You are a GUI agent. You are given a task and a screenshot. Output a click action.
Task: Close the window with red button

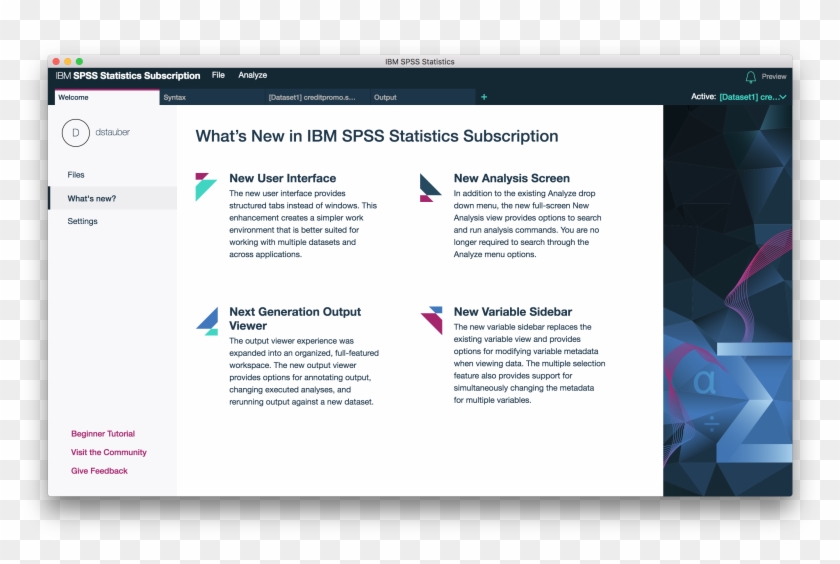(x=56, y=62)
